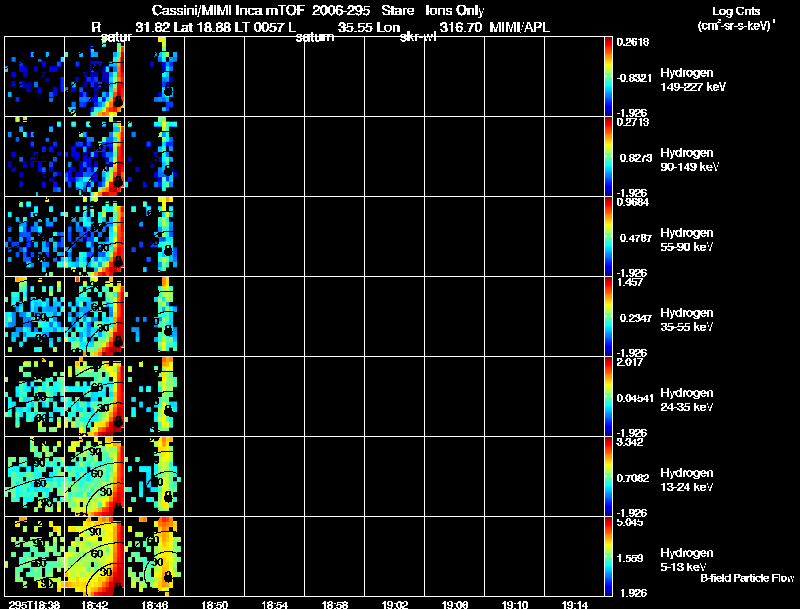Click the 295T18:38 start time label
The width and height of the screenshot is (800, 609).
[x=33, y=604]
